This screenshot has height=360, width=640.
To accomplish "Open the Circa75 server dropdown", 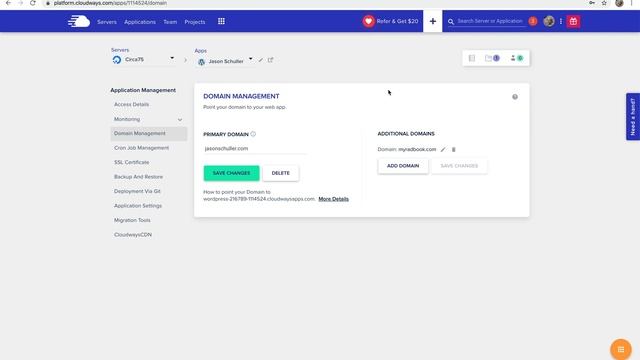I will coord(172,58).
